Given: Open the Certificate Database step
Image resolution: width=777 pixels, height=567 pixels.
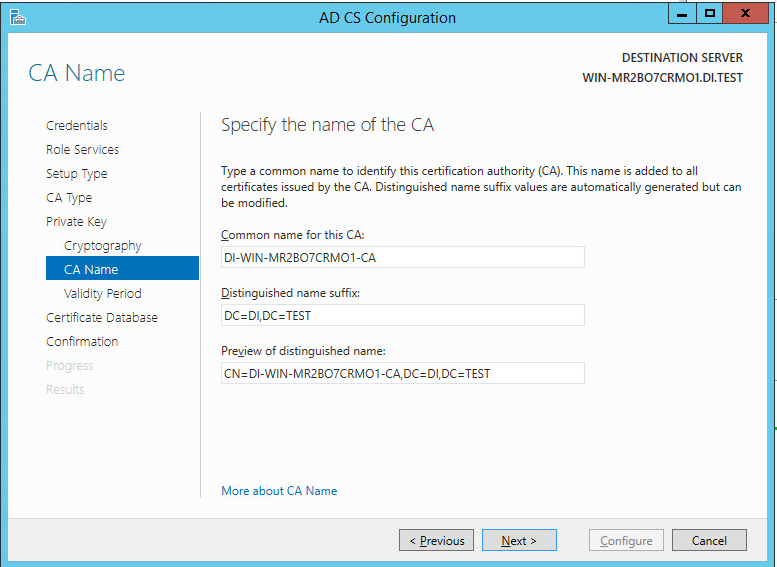Looking at the screenshot, I should (102, 317).
